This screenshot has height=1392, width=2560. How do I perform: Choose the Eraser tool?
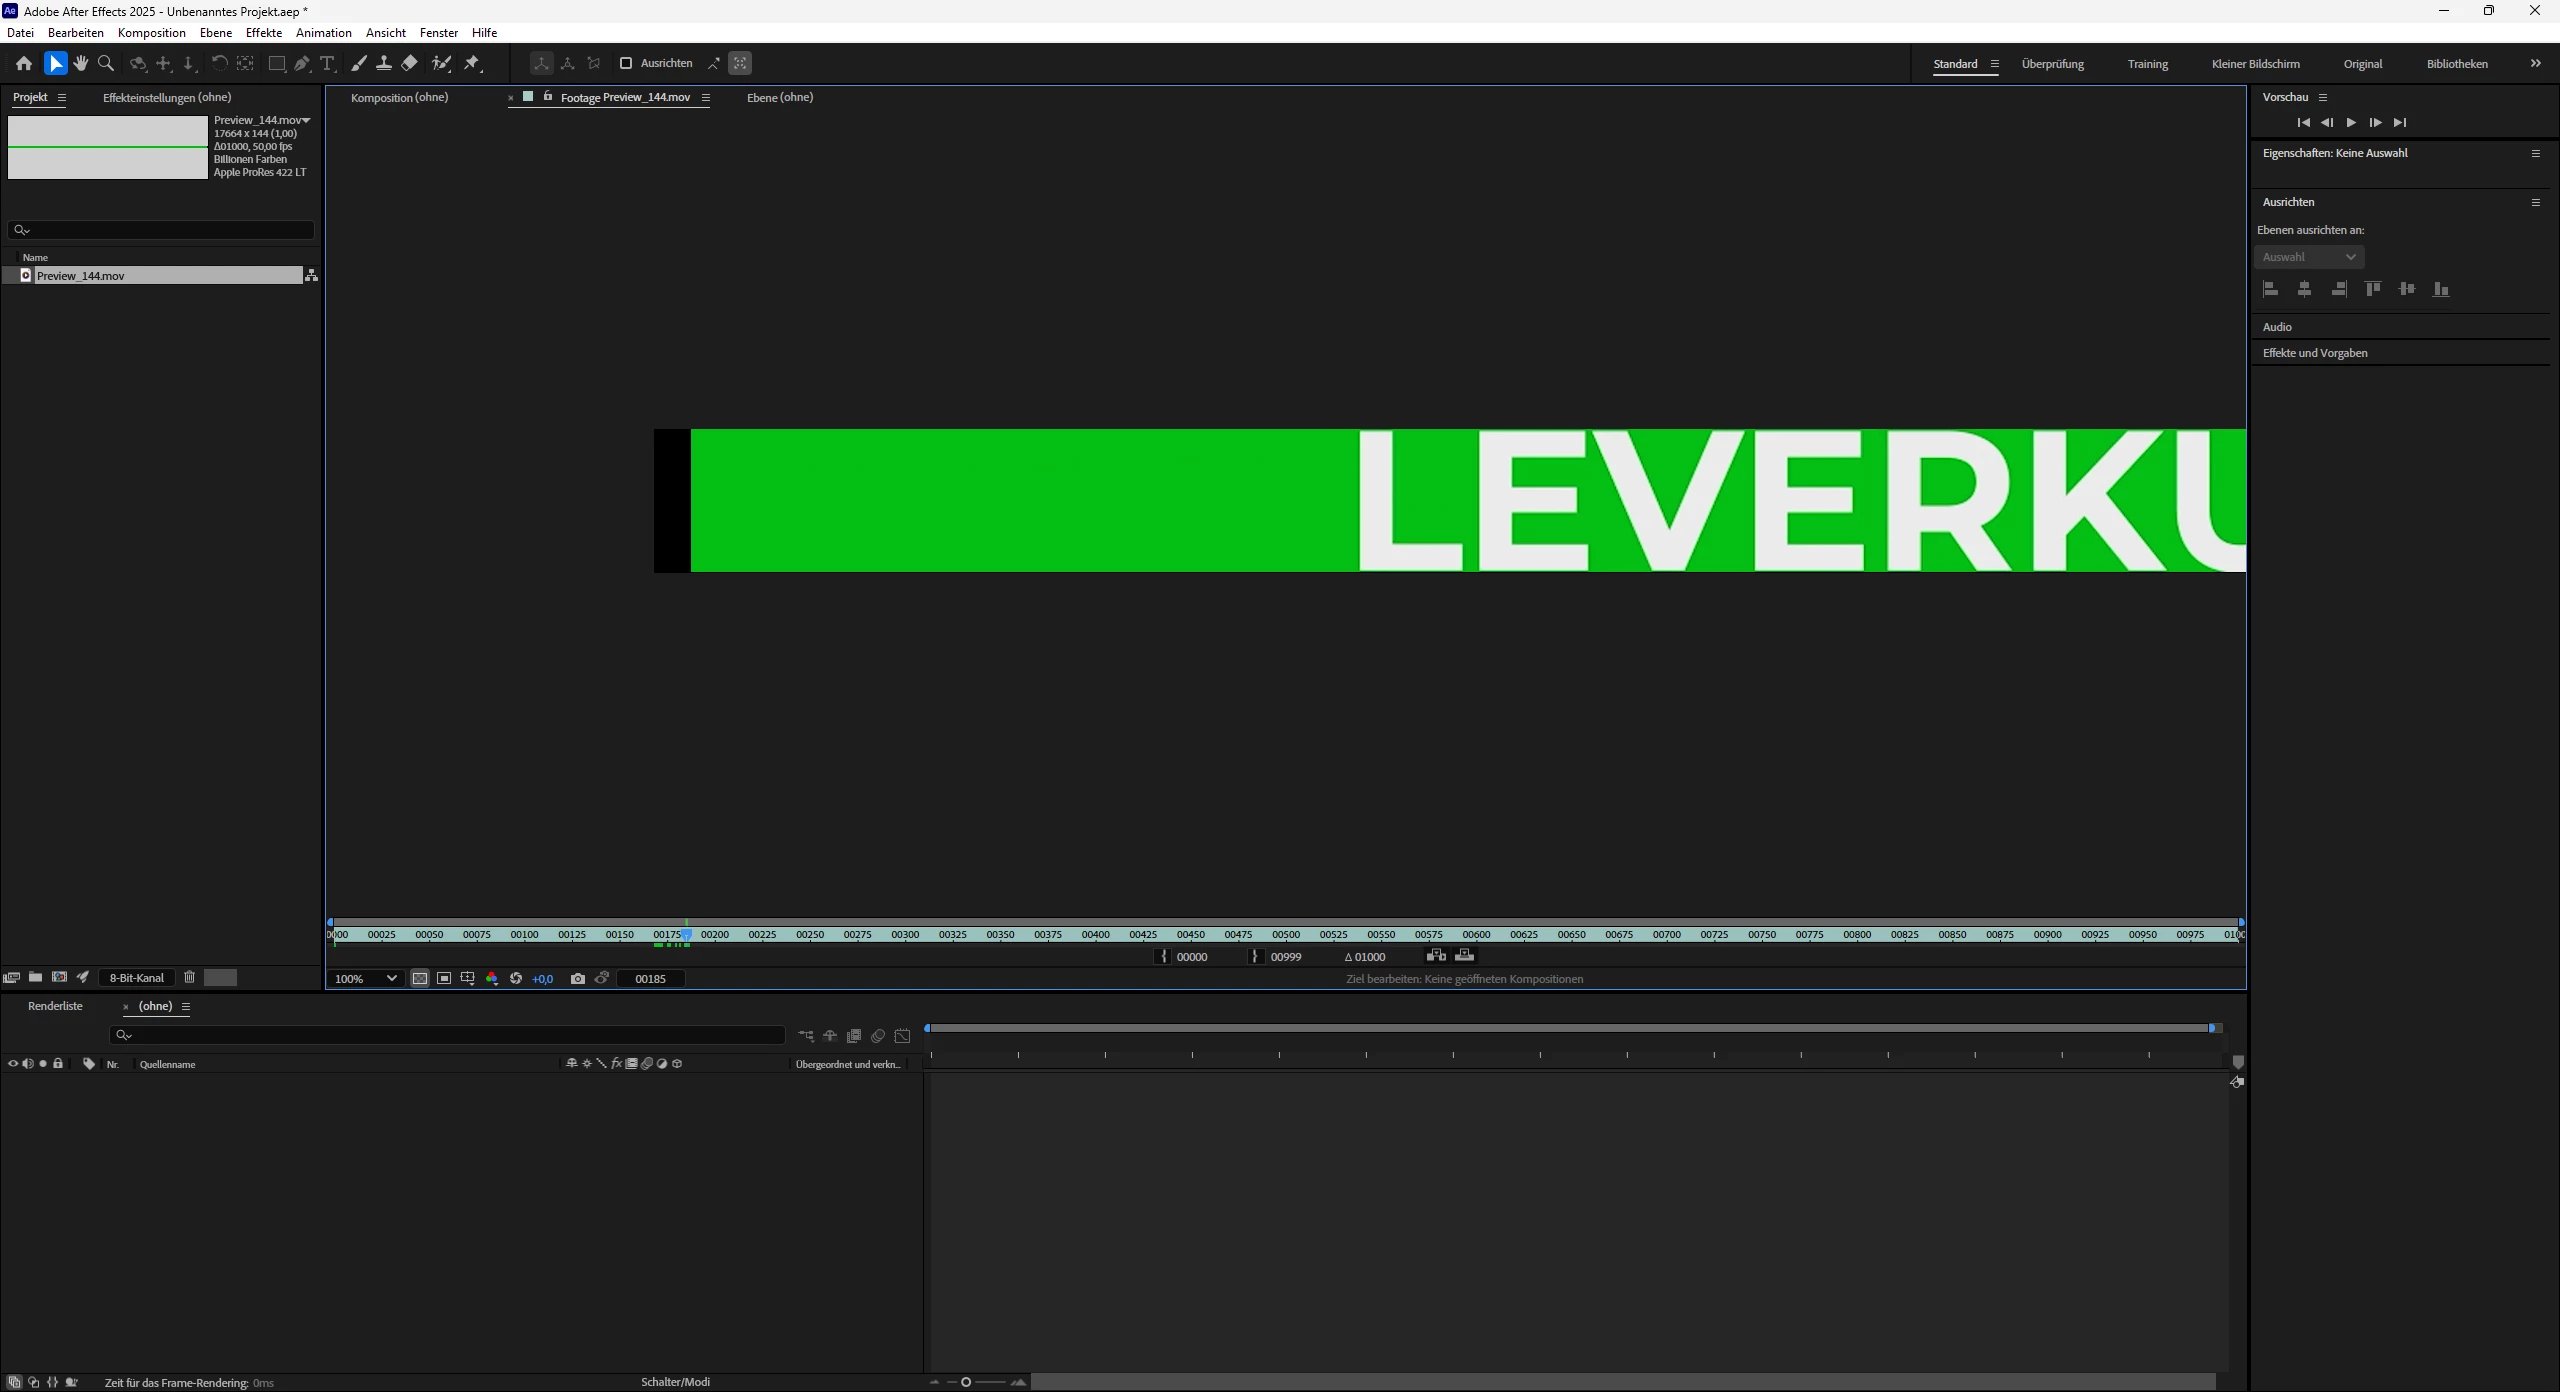(409, 63)
